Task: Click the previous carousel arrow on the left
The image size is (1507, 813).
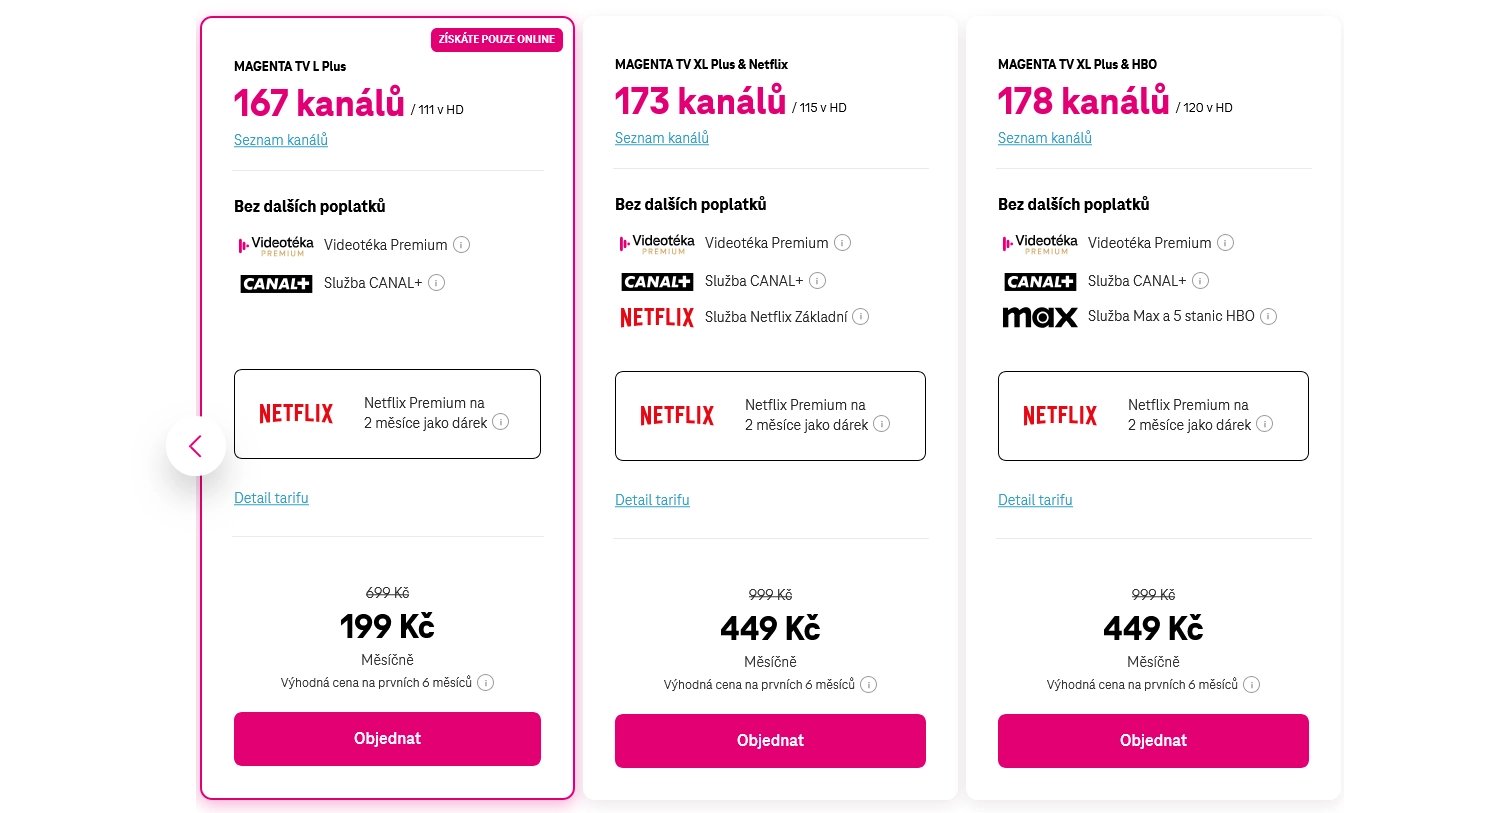Action: [195, 447]
